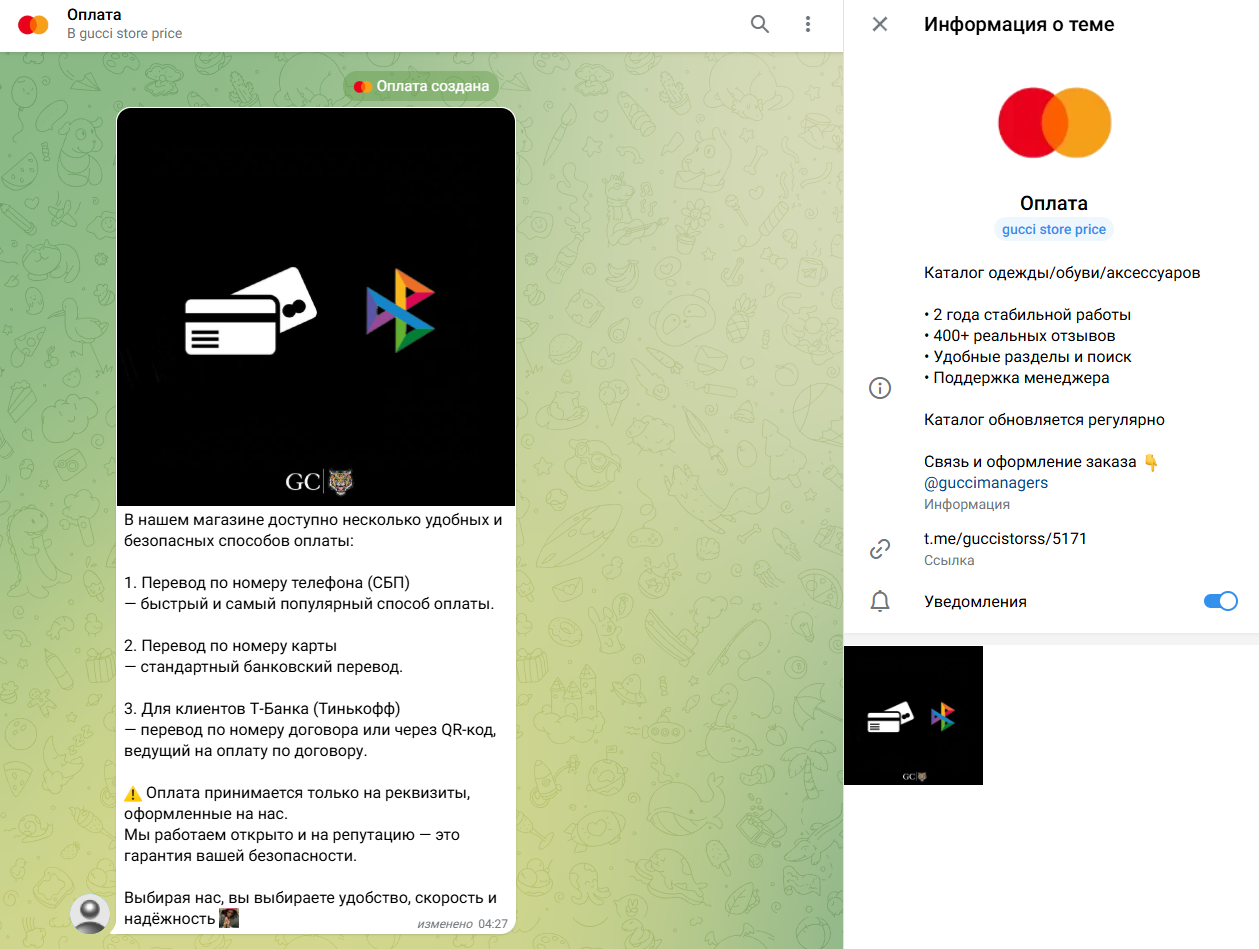Click the info circle icon
The width and height of the screenshot is (1259, 949).
coord(880,388)
